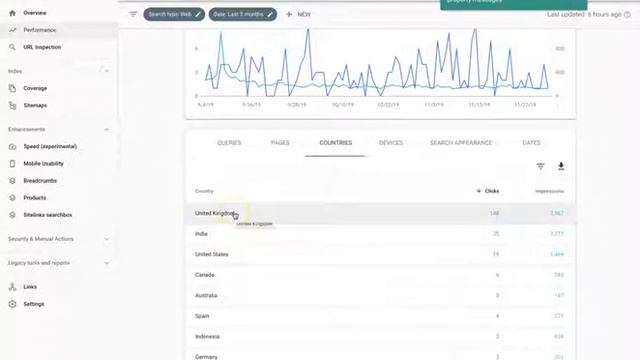Select the United States row
The width and height of the screenshot is (640, 360).
pyautogui.click(x=381, y=254)
